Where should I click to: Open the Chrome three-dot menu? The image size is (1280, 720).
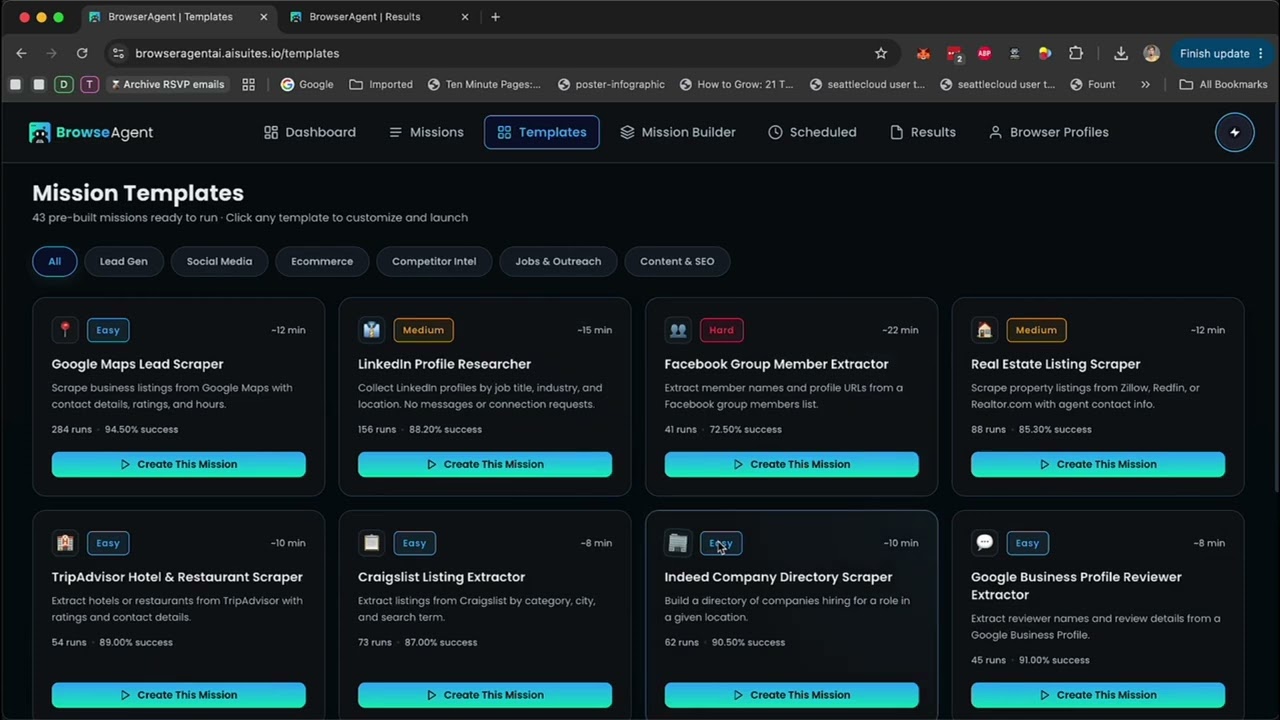[1260, 53]
